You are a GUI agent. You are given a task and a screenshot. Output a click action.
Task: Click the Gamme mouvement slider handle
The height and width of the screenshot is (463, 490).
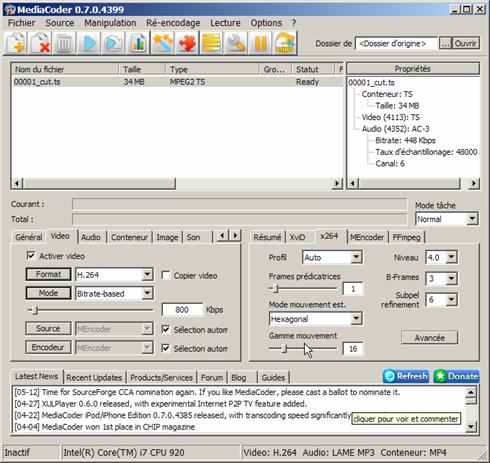[284, 349]
